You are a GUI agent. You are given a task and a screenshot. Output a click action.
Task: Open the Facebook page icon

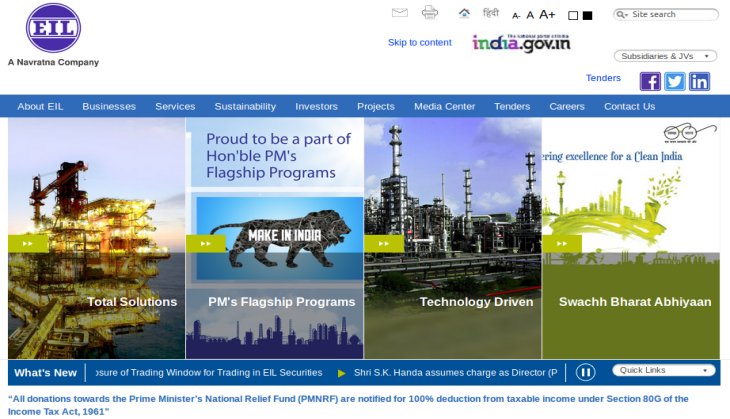(x=650, y=81)
